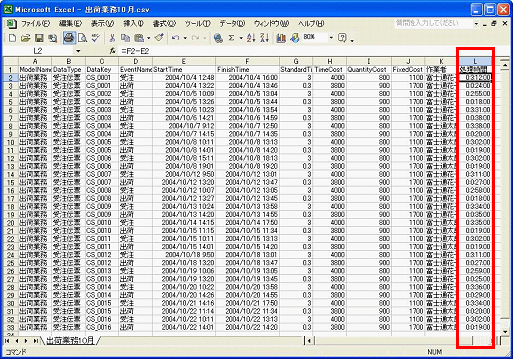517x360 pixels.
Task: Select the FinishTime header cell
Action: coord(247,70)
